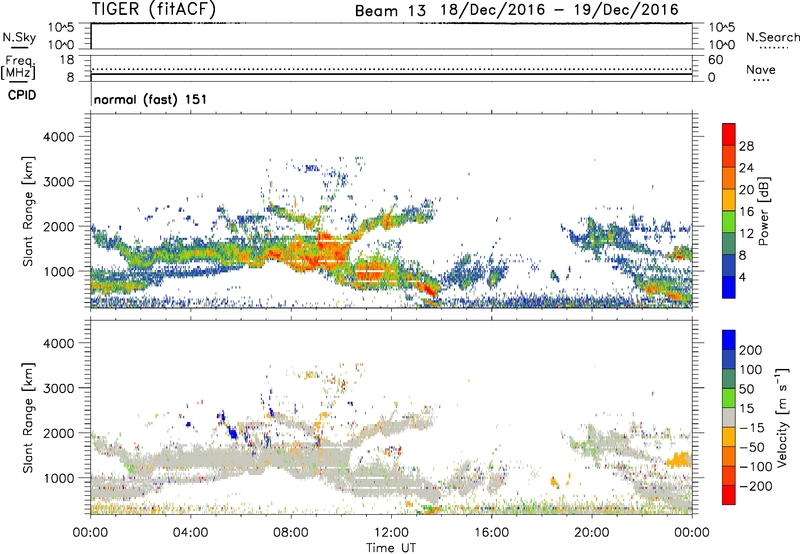The width and height of the screenshot is (800, 554).
Task: Click the "-50" velocity color bar label
Action: coord(752,447)
